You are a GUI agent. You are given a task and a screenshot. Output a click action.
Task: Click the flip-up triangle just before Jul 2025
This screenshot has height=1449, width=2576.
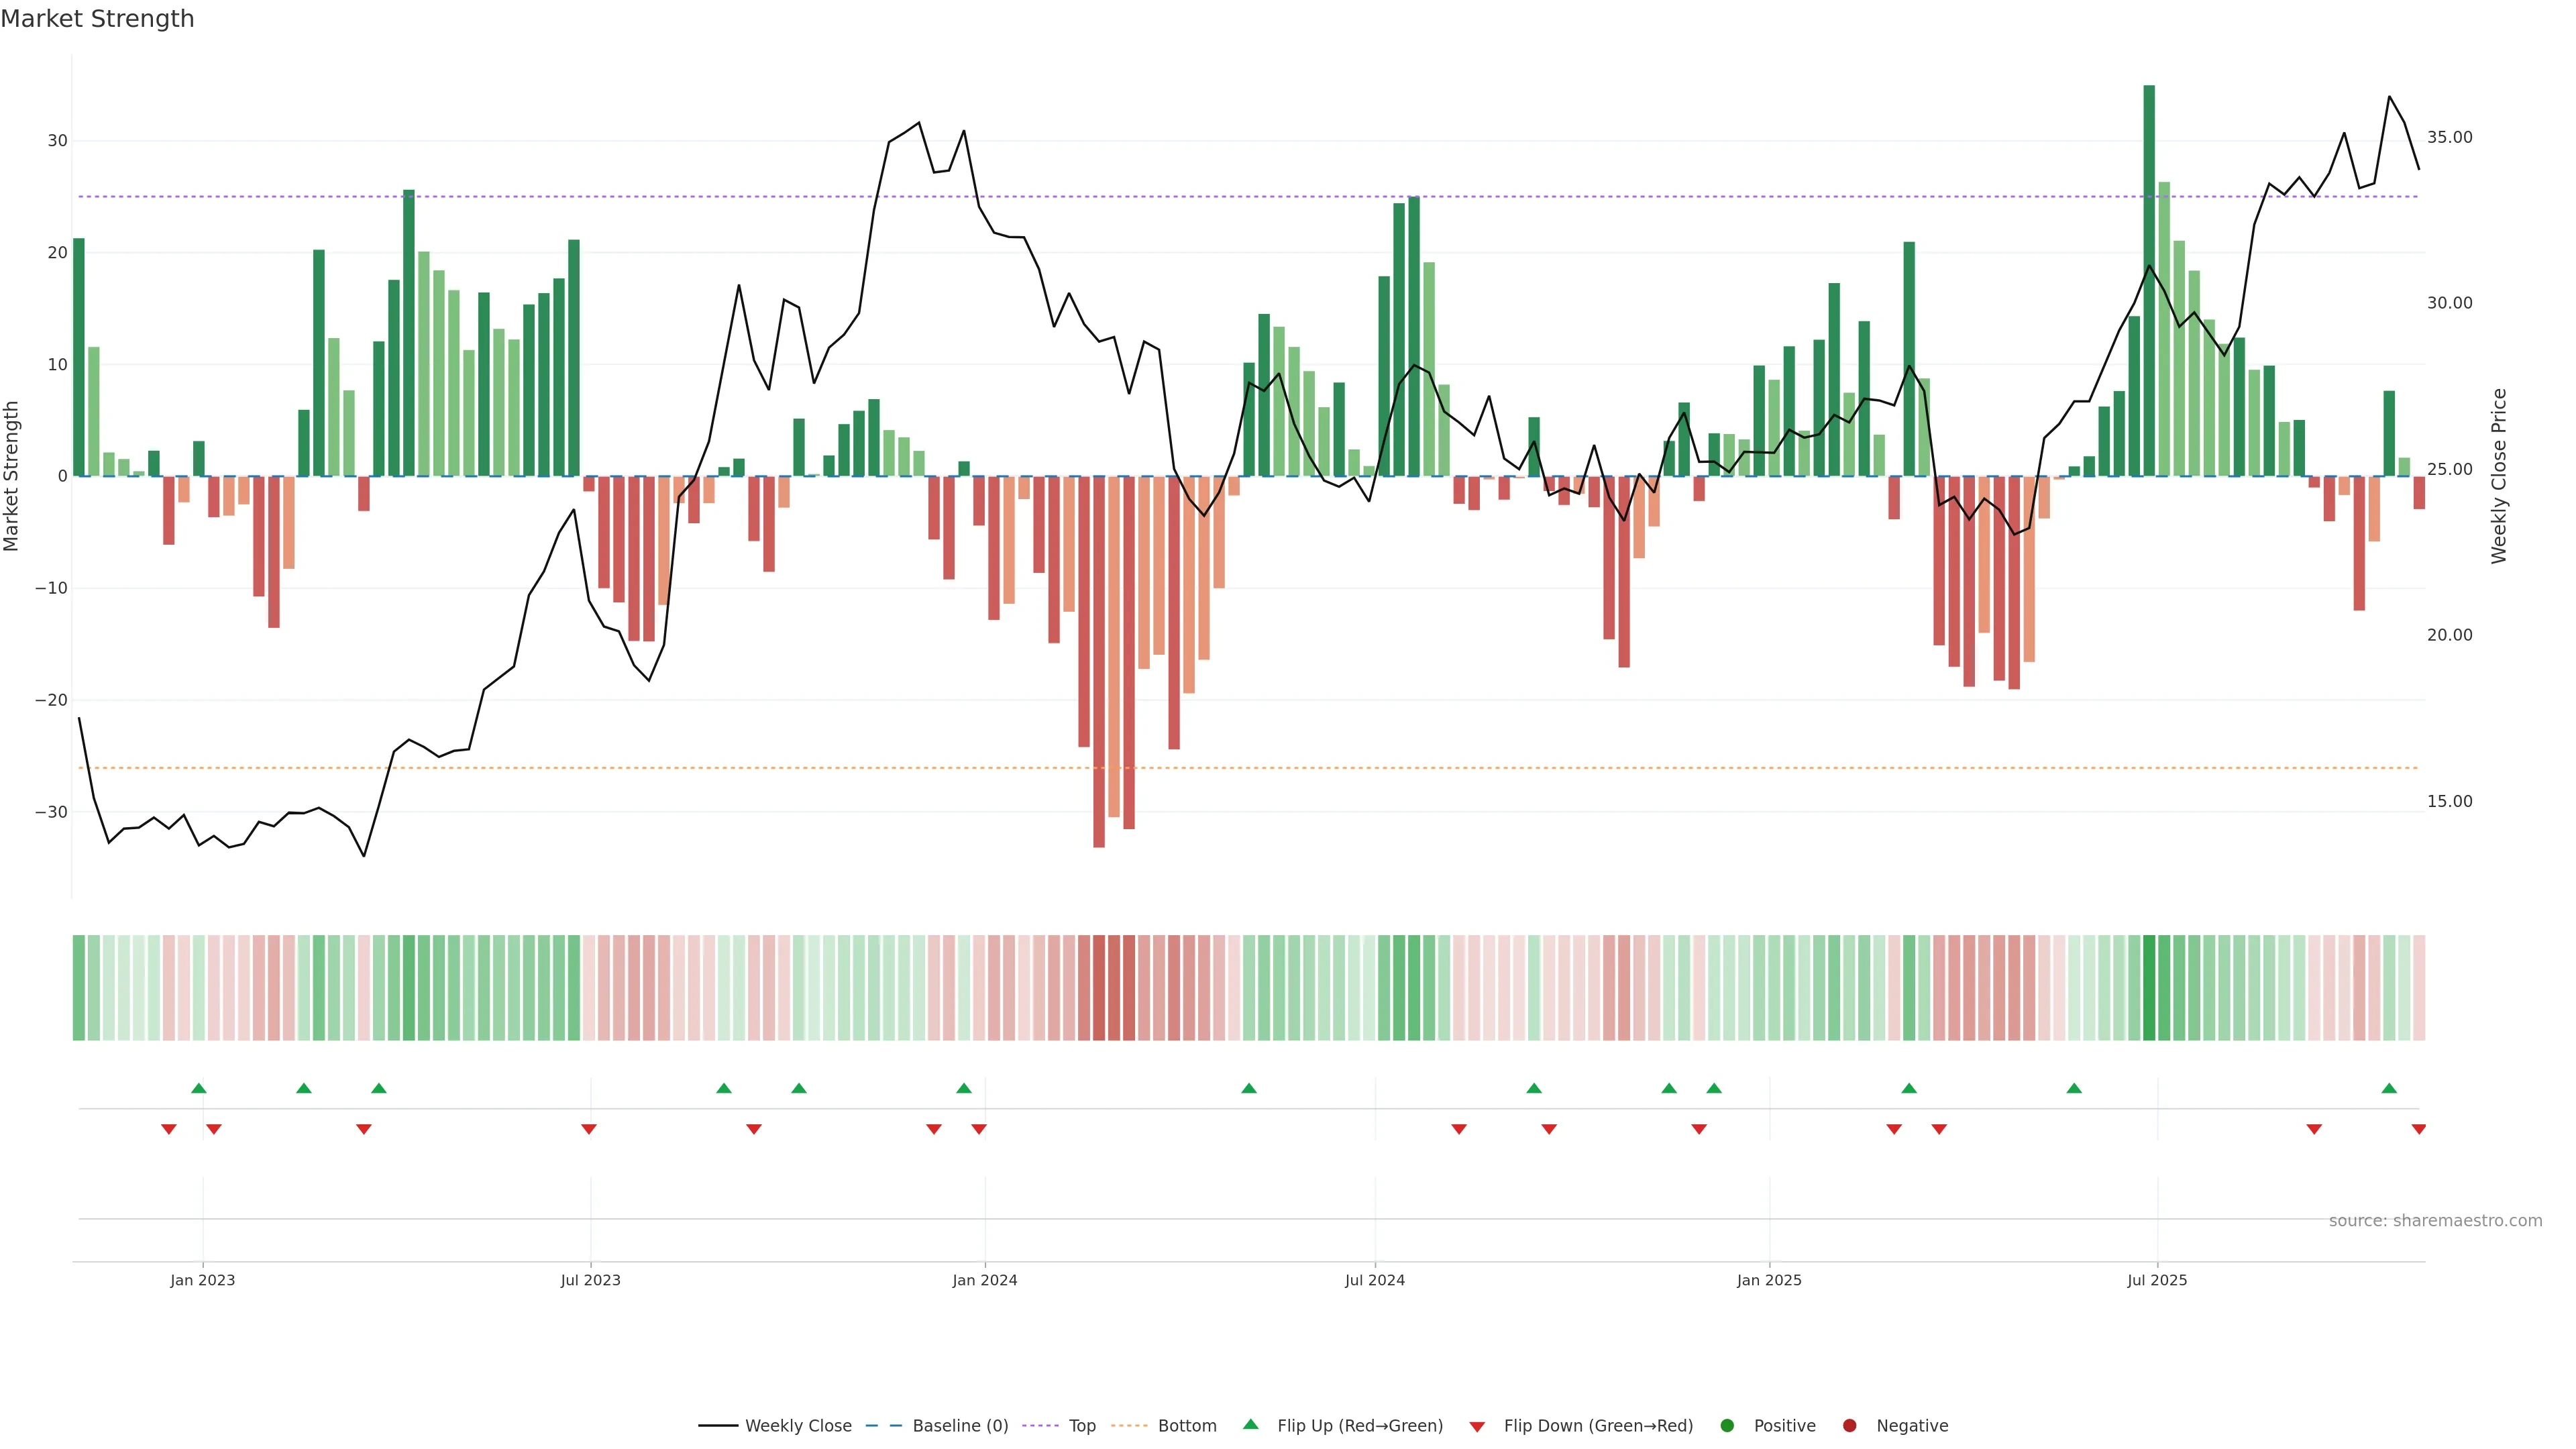coord(2074,1088)
